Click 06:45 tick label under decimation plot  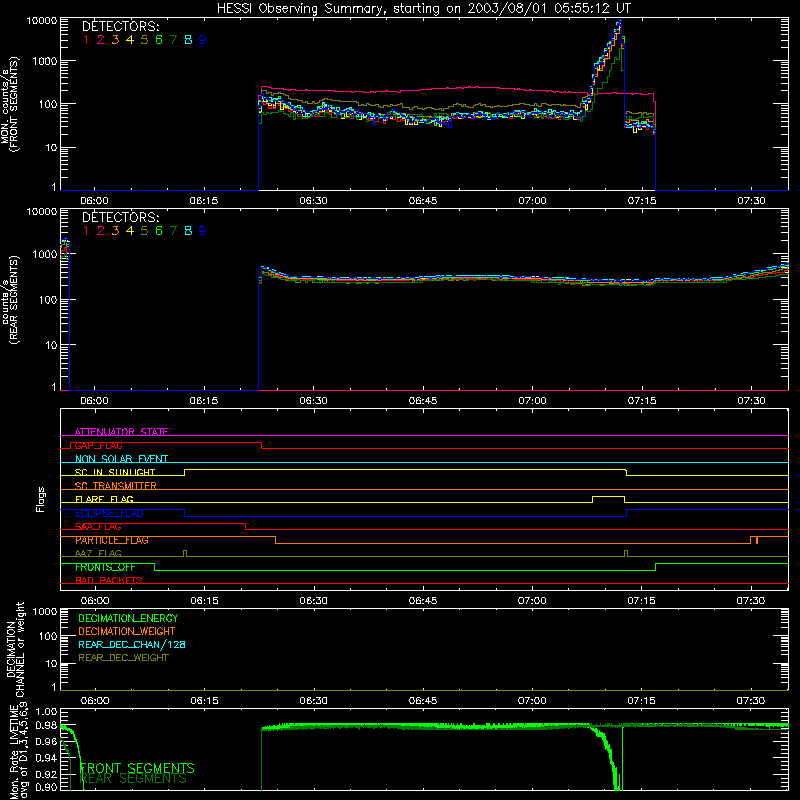pyautogui.click(x=422, y=701)
